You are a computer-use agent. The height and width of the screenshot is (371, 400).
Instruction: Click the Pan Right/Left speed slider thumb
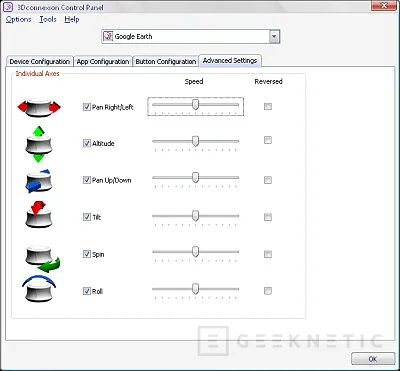pyautogui.click(x=196, y=104)
